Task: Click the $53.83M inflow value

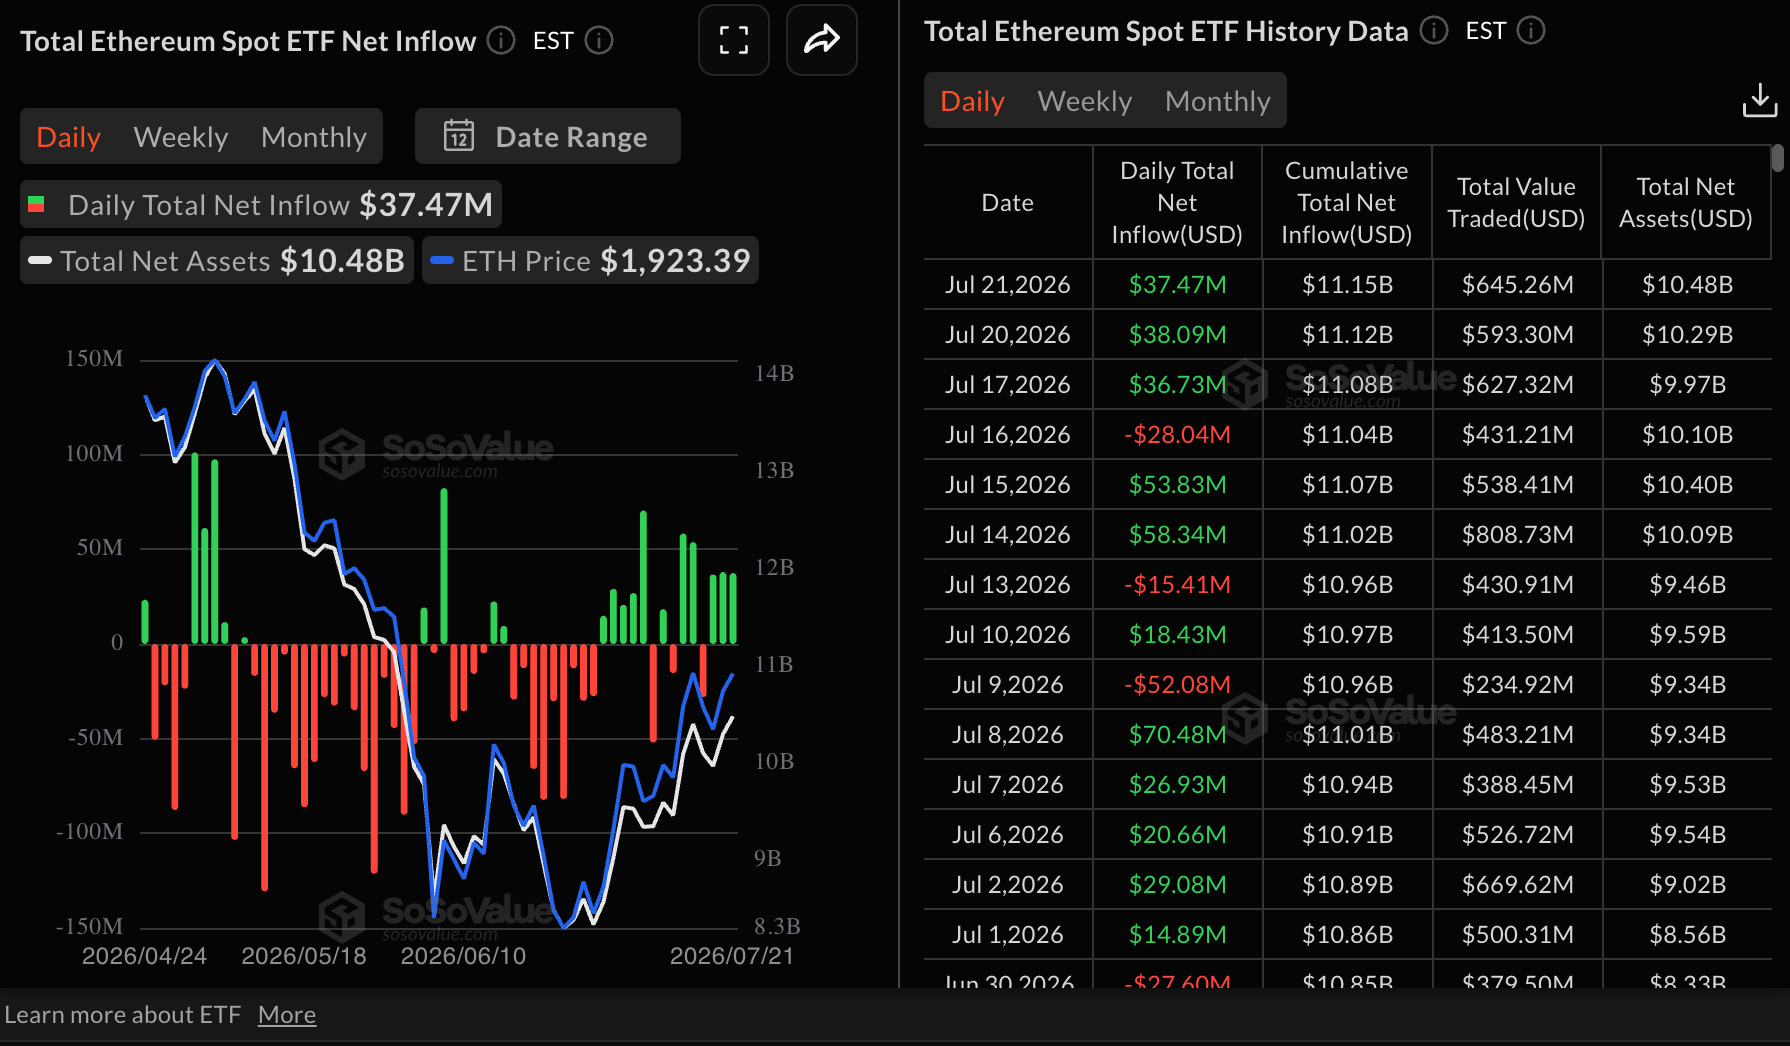Action: tap(1177, 485)
